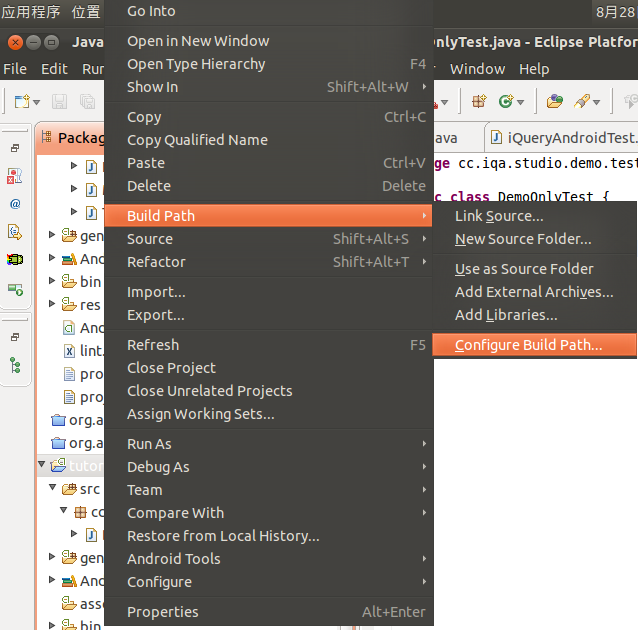Image resolution: width=638 pixels, height=630 pixels.
Task: Click the Search flashlight toolbar icon
Action: click(582, 101)
